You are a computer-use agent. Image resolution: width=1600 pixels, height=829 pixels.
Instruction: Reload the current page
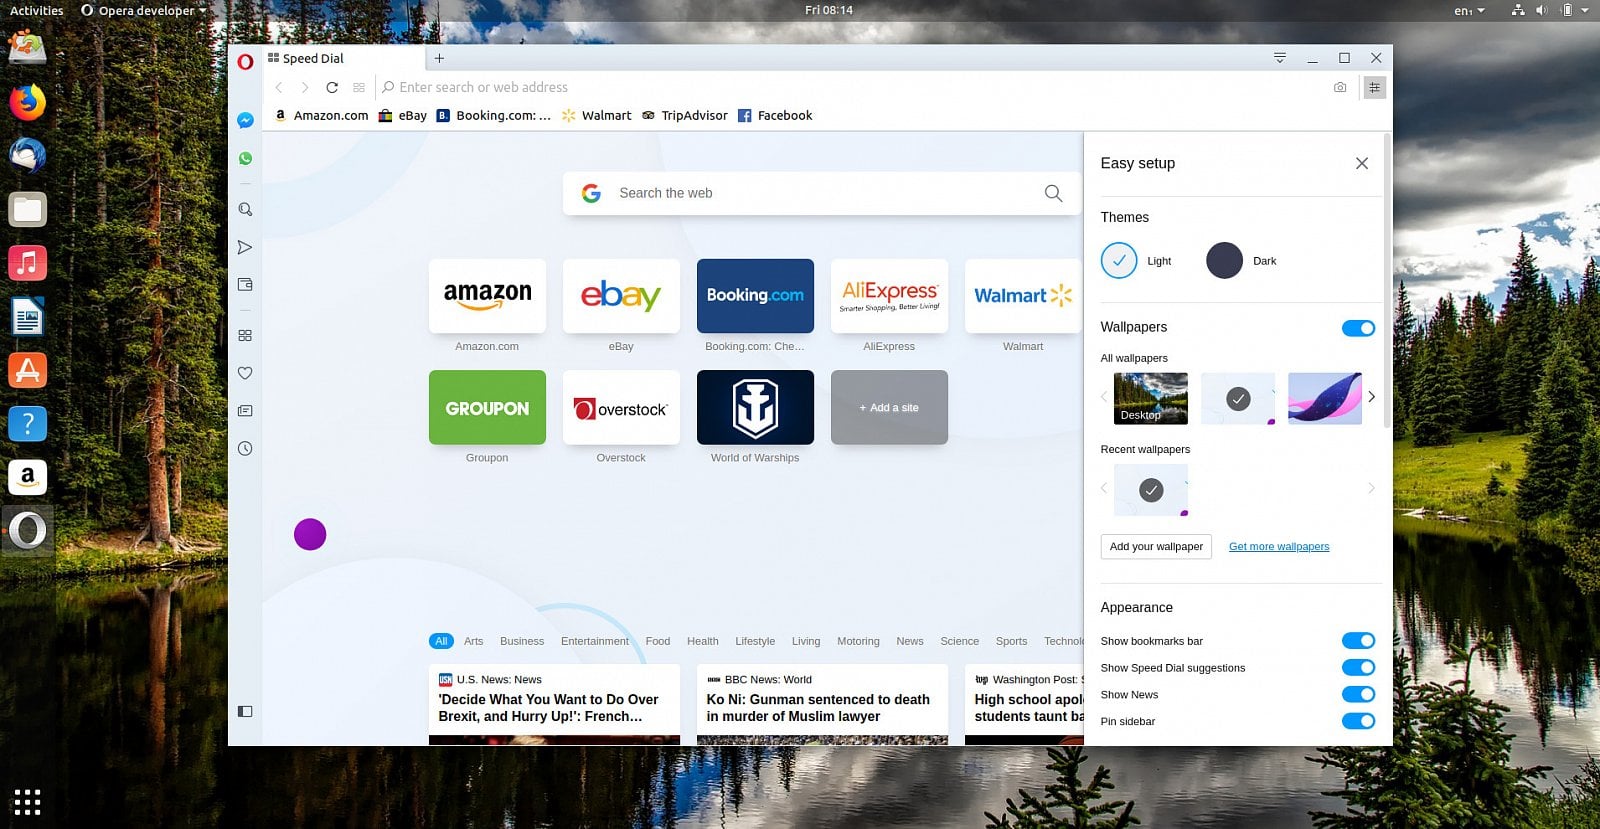click(x=332, y=87)
